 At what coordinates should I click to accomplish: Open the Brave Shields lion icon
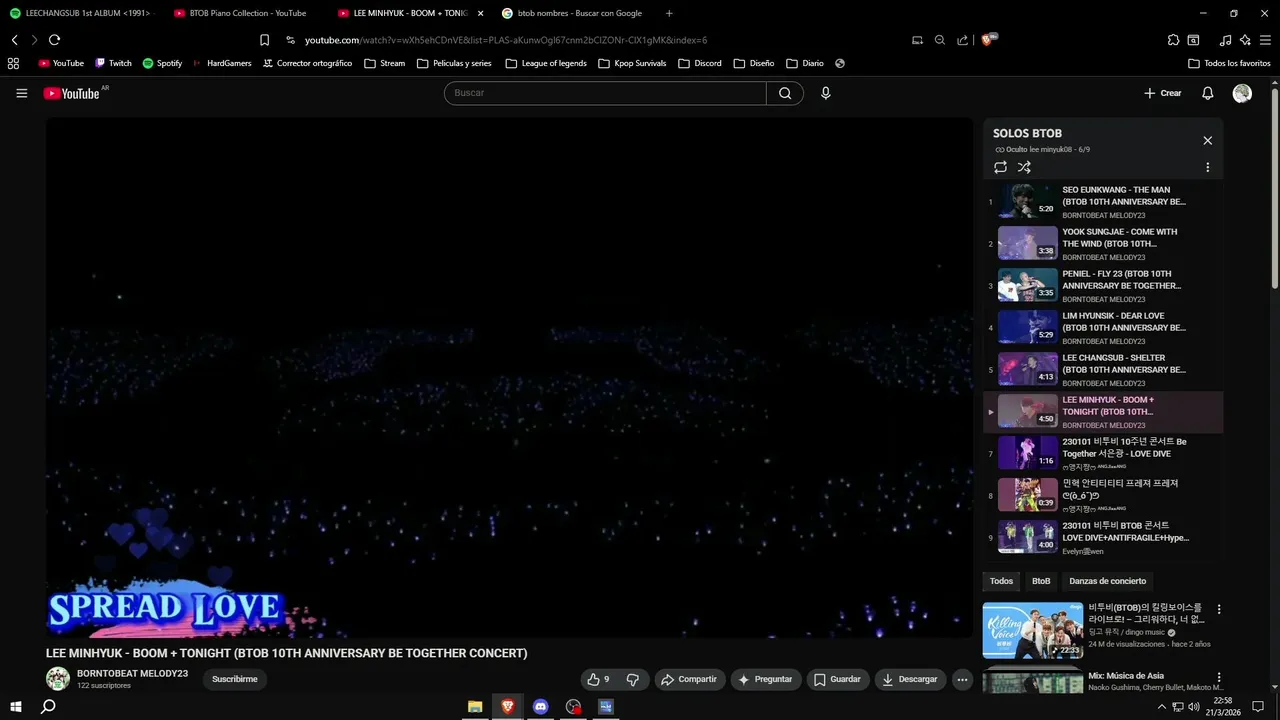point(987,40)
